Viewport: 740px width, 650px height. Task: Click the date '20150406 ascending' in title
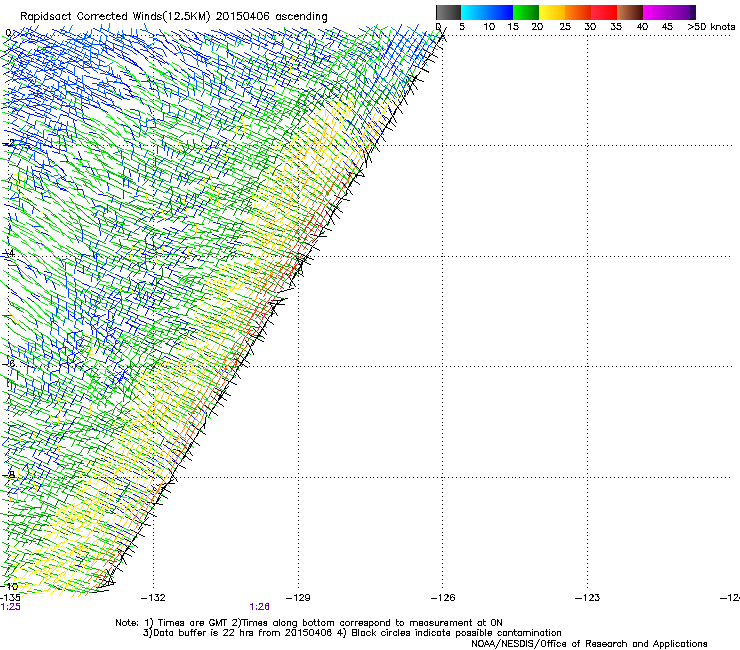click(x=272, y=17)
